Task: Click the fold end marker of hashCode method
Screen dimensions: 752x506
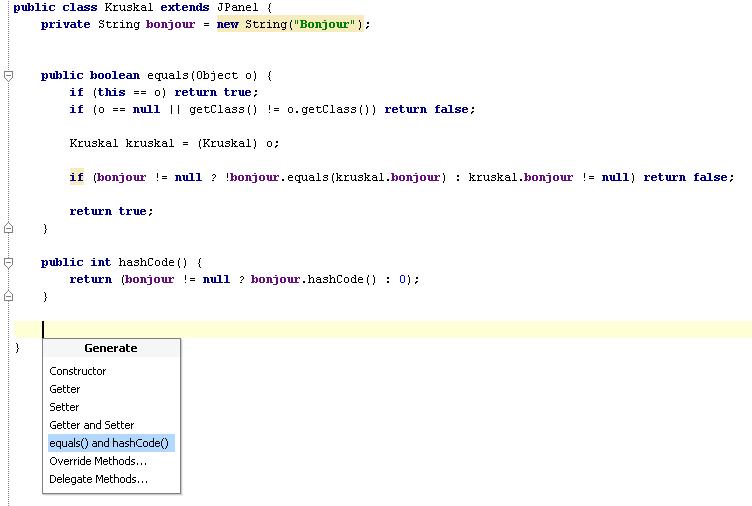Action: (x=8, y=297)
